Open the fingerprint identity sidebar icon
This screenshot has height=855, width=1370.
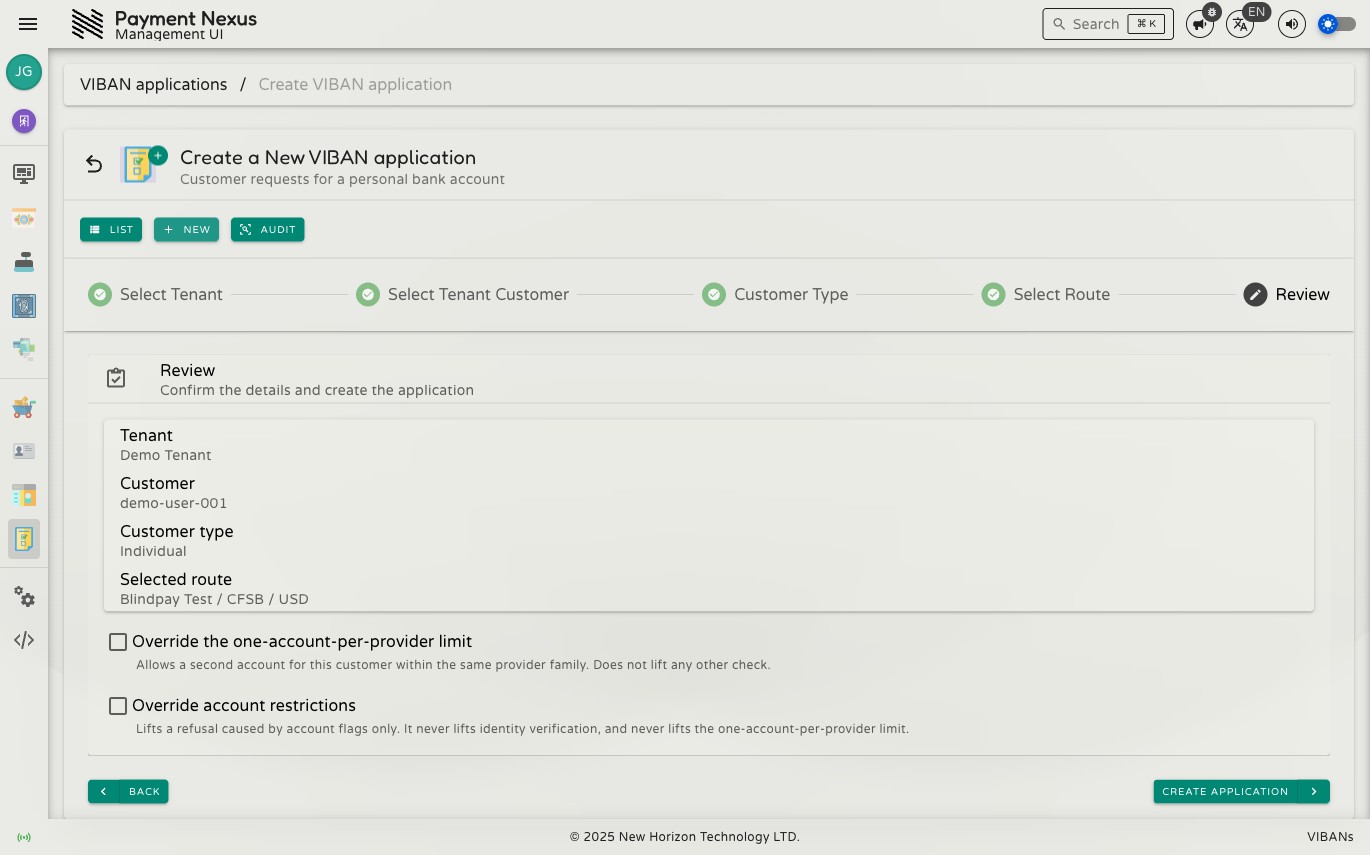[x=24, y=306]
